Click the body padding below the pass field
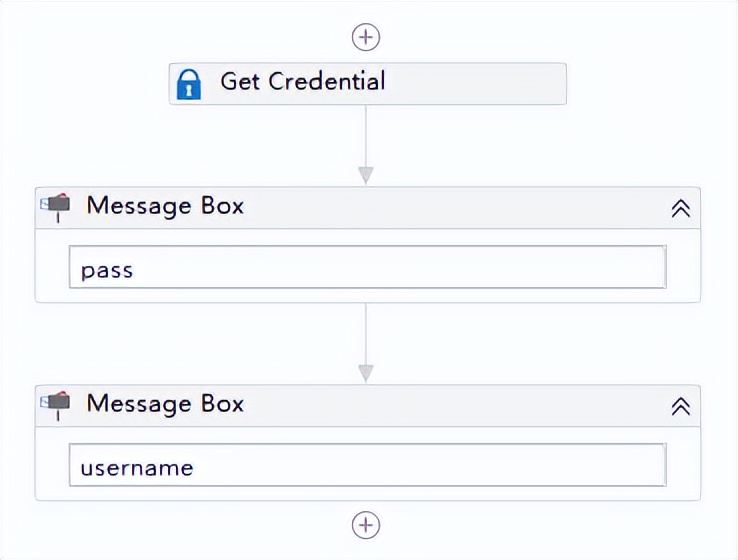 pos(367,295)
